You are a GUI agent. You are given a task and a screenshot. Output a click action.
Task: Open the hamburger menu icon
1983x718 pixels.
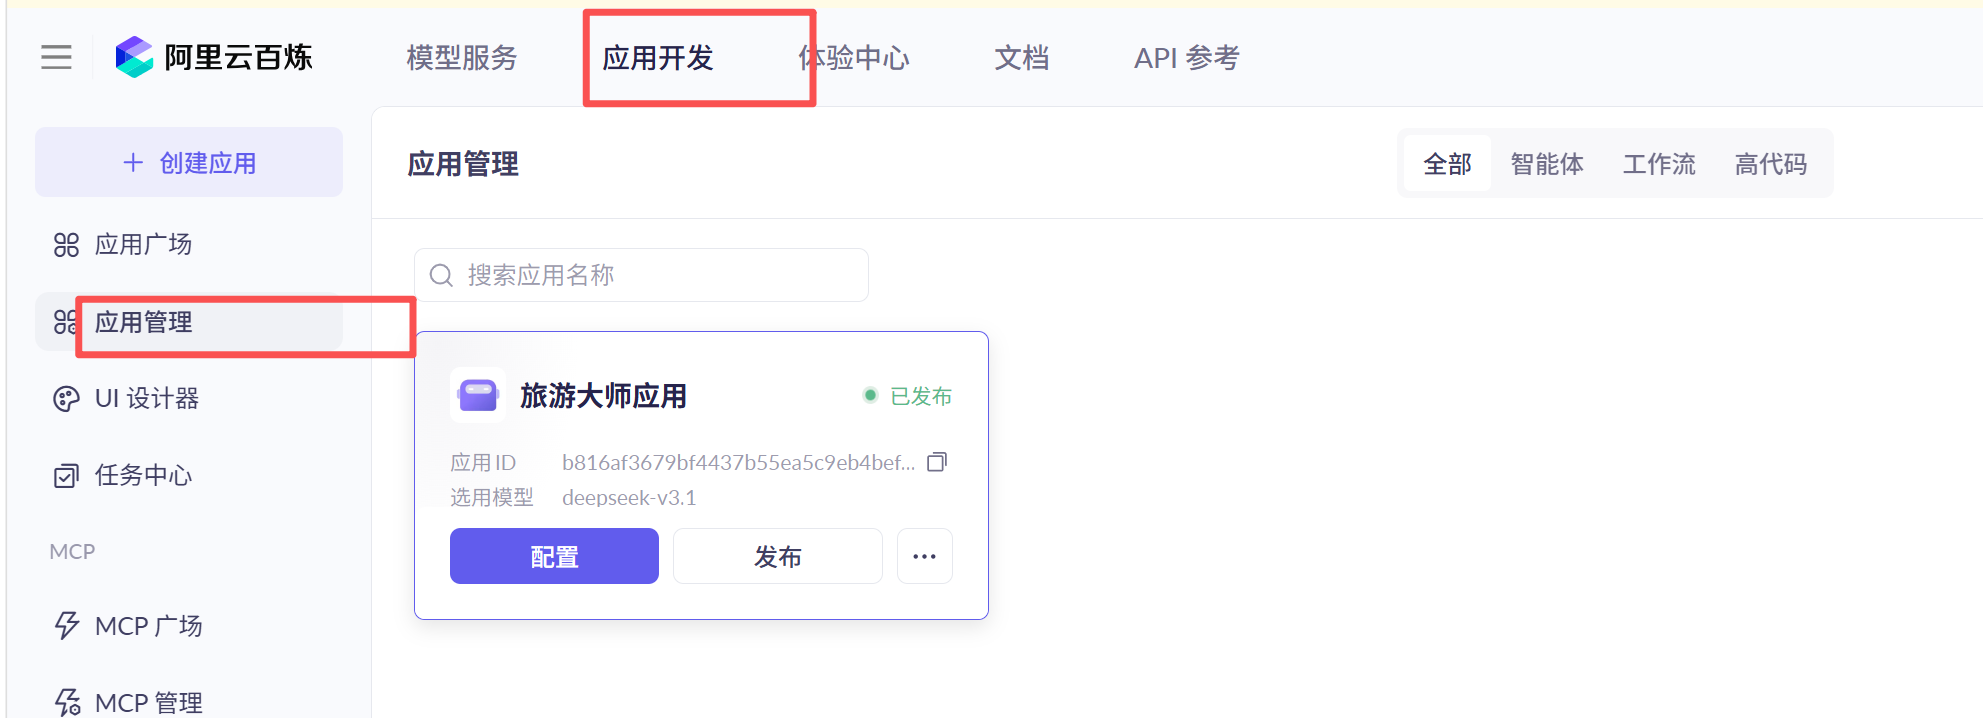click(x=56, y=57)
